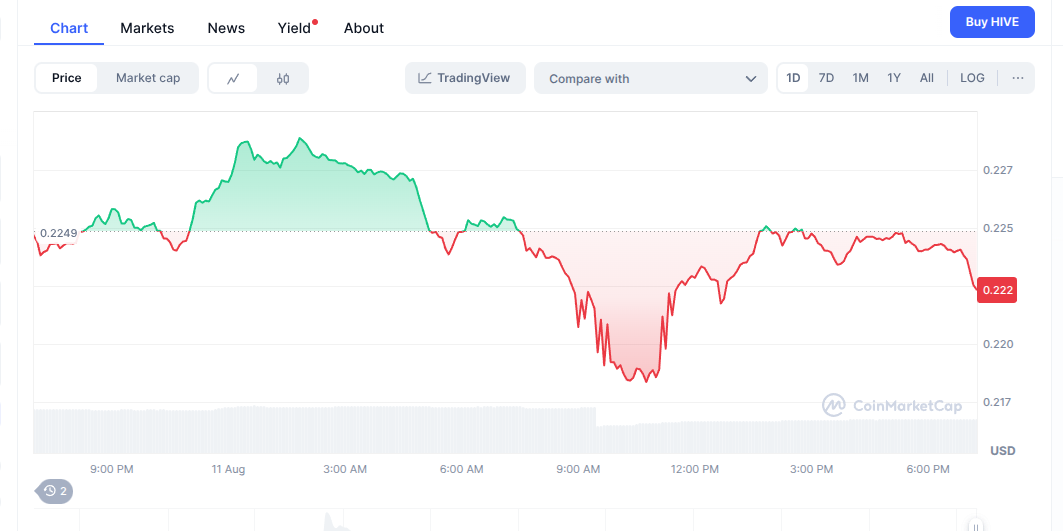Choose the 1Y time range

click(x=894, y=78)
